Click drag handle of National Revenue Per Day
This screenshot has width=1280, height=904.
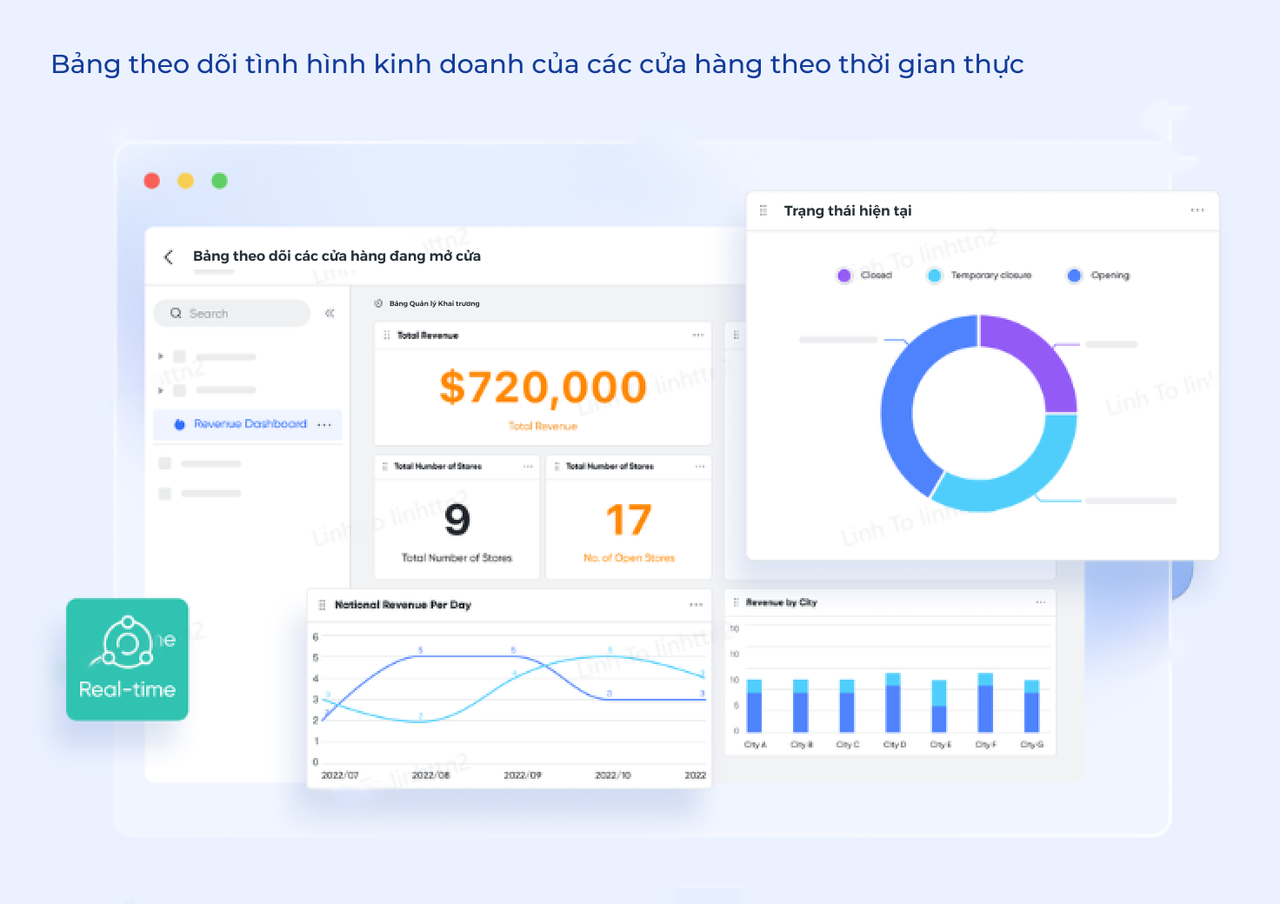(322, 605)
